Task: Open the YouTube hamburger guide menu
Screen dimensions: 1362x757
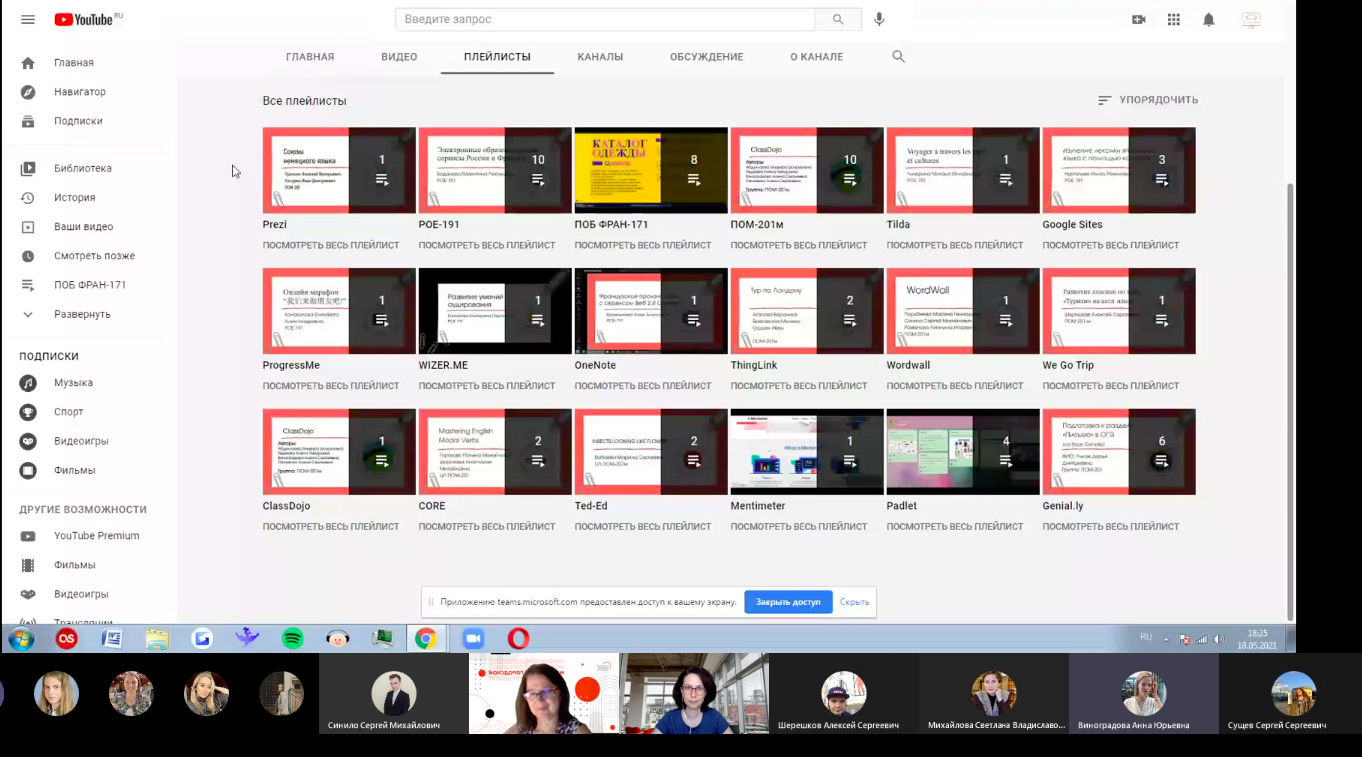Action: pos(28,20)
